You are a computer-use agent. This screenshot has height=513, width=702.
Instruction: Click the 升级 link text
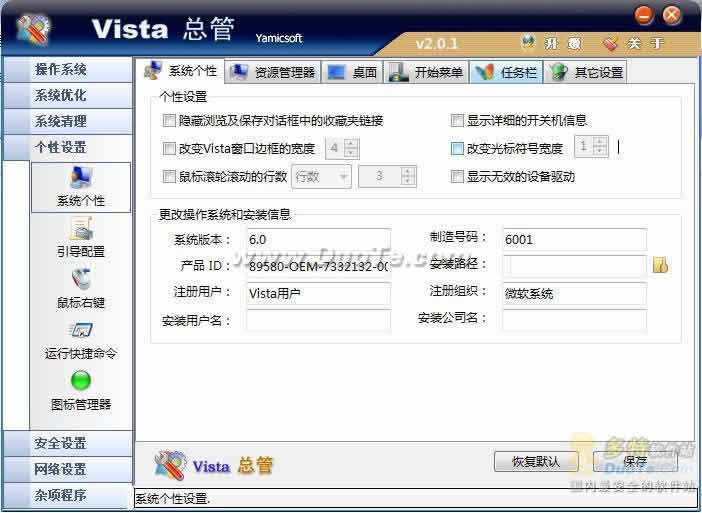[563, 44]
